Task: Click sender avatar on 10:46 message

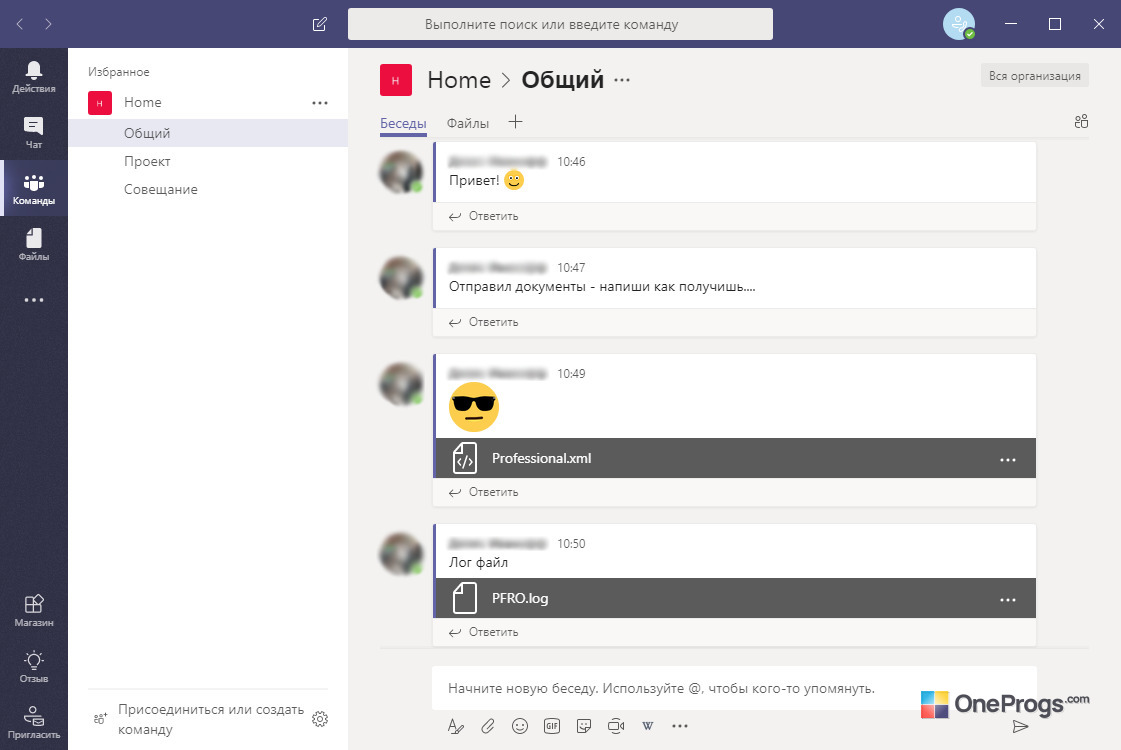Action: coord(401,172)
